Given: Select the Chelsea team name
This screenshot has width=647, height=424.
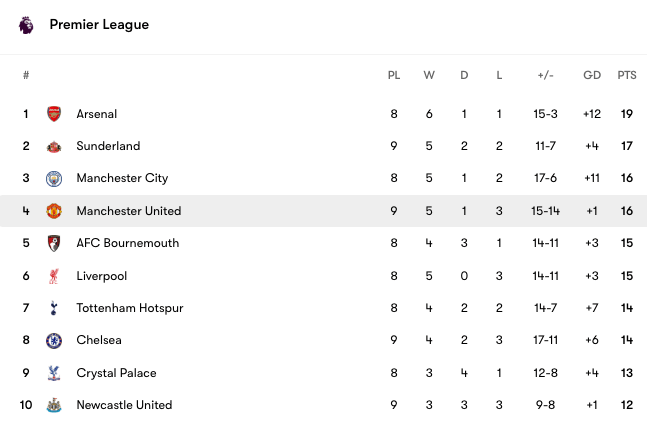Looking at the screenshot, I should (99, 340).
